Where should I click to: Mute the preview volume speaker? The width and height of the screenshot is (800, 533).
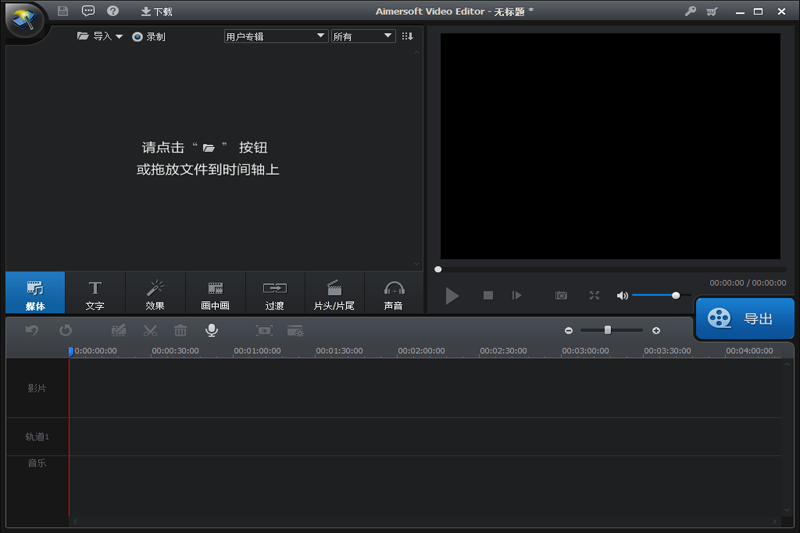pos(622,295)
